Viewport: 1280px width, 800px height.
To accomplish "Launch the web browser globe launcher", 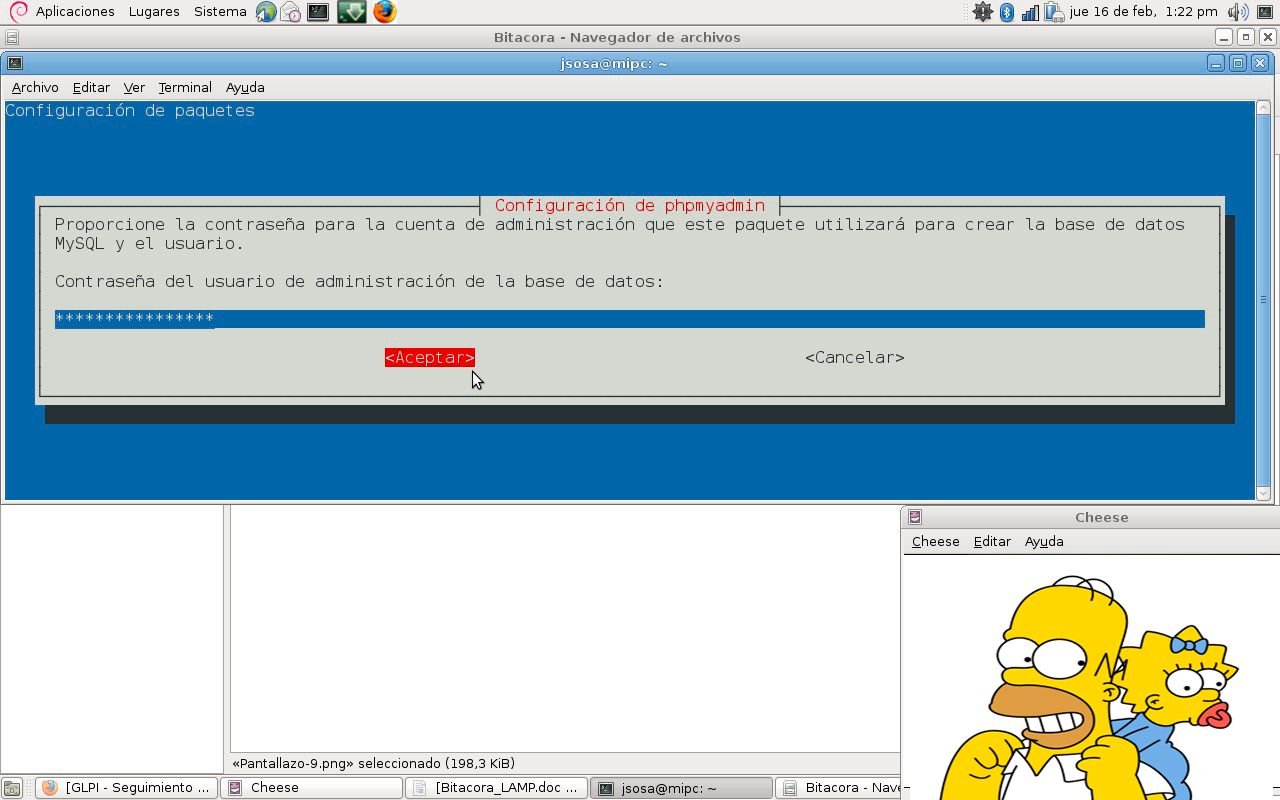I will (266, 12).
